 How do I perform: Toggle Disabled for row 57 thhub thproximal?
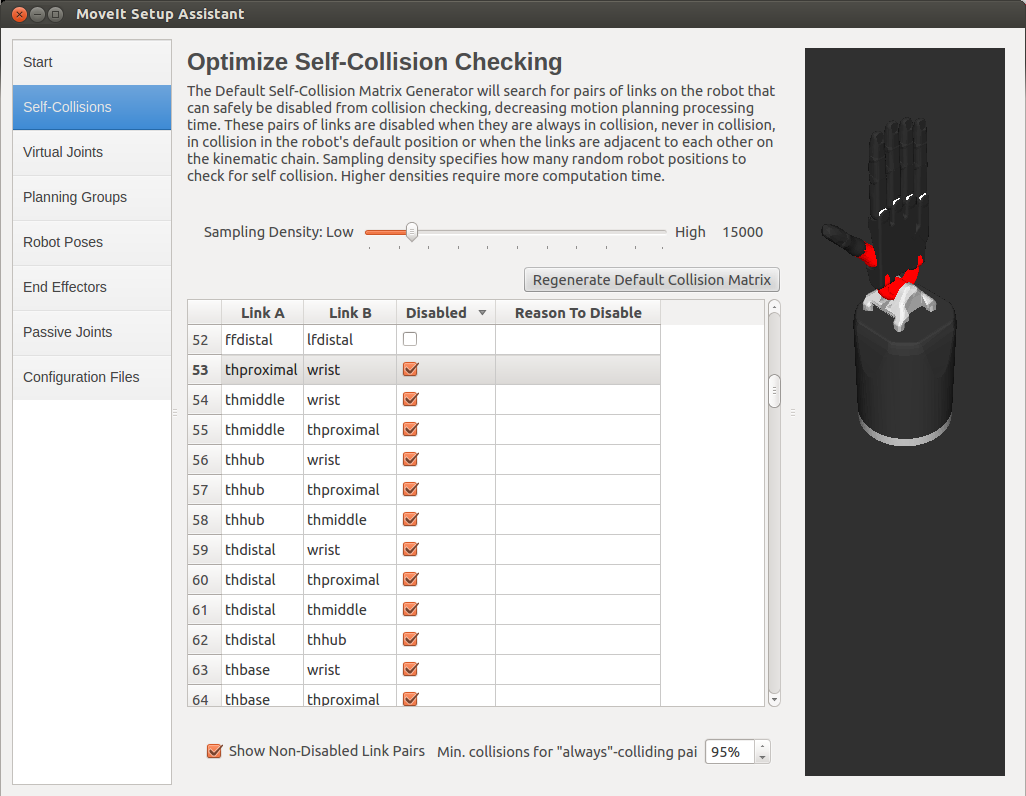(x=410, y=490)
